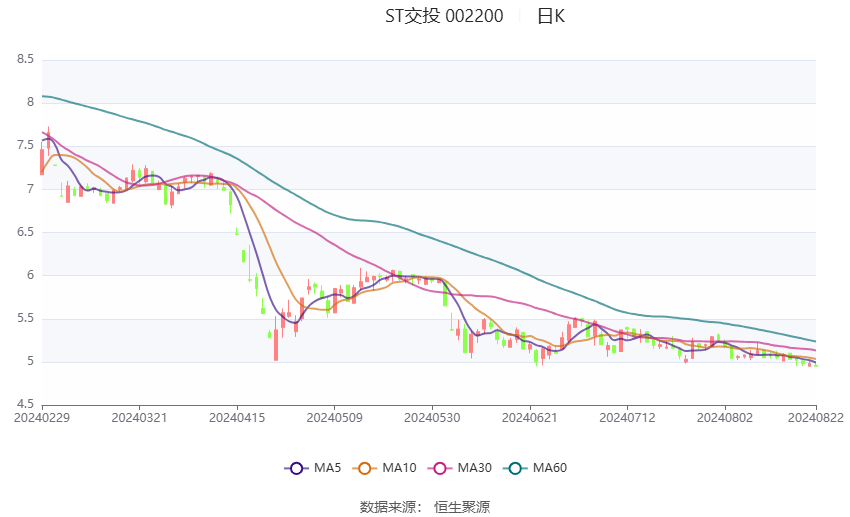Select the 20240415 date on the x-axis
850x517 pixels.
point(237,417)
